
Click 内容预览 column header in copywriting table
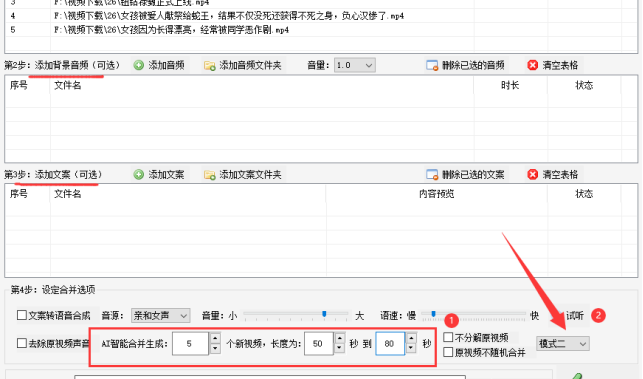[x=436, y=194]
